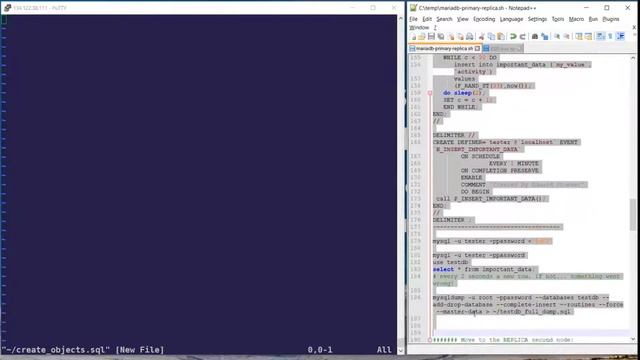Click the 'mysqldump -u root' command line
The height and width of the screenshot is (360, 640).
(528, 304)
